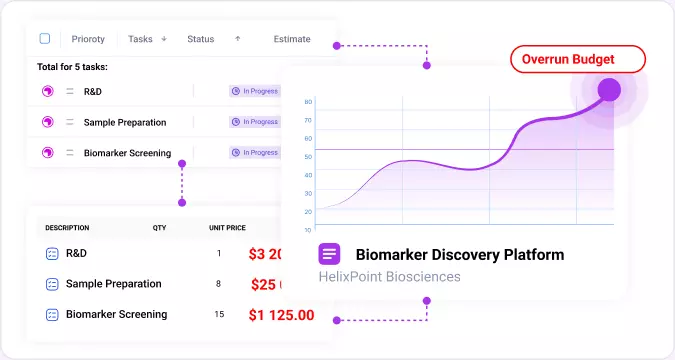Click the 80 label on chart y-axis

(x=308, y=102)
